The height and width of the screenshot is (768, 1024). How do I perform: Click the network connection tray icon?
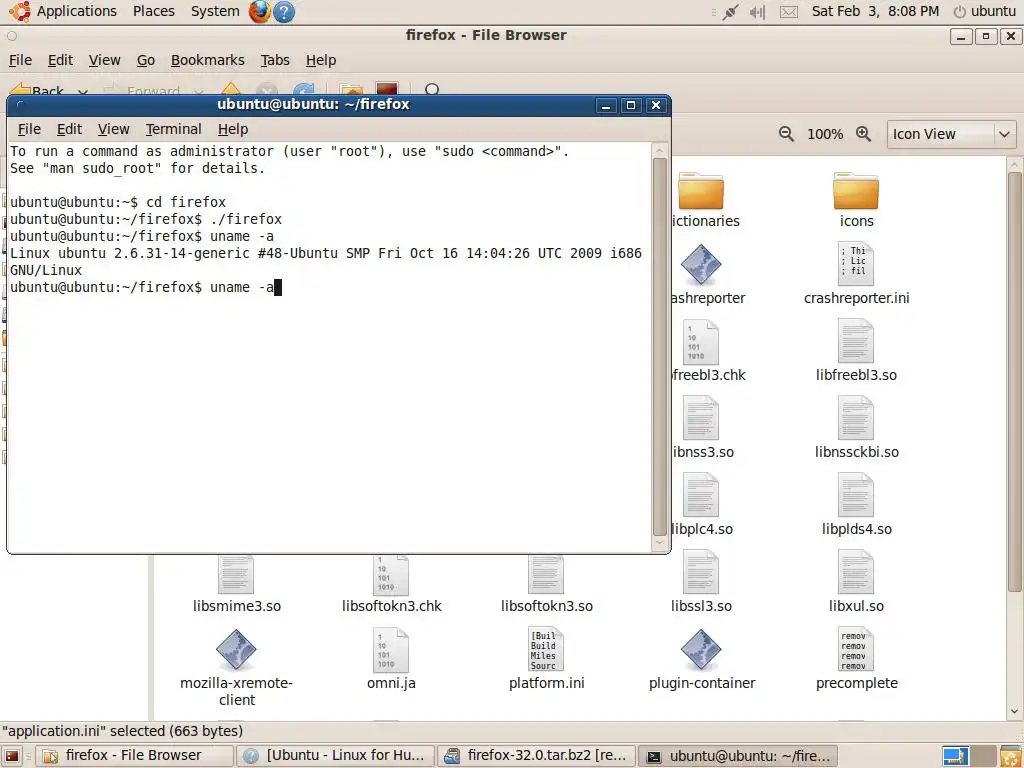(x=730, y=12)
